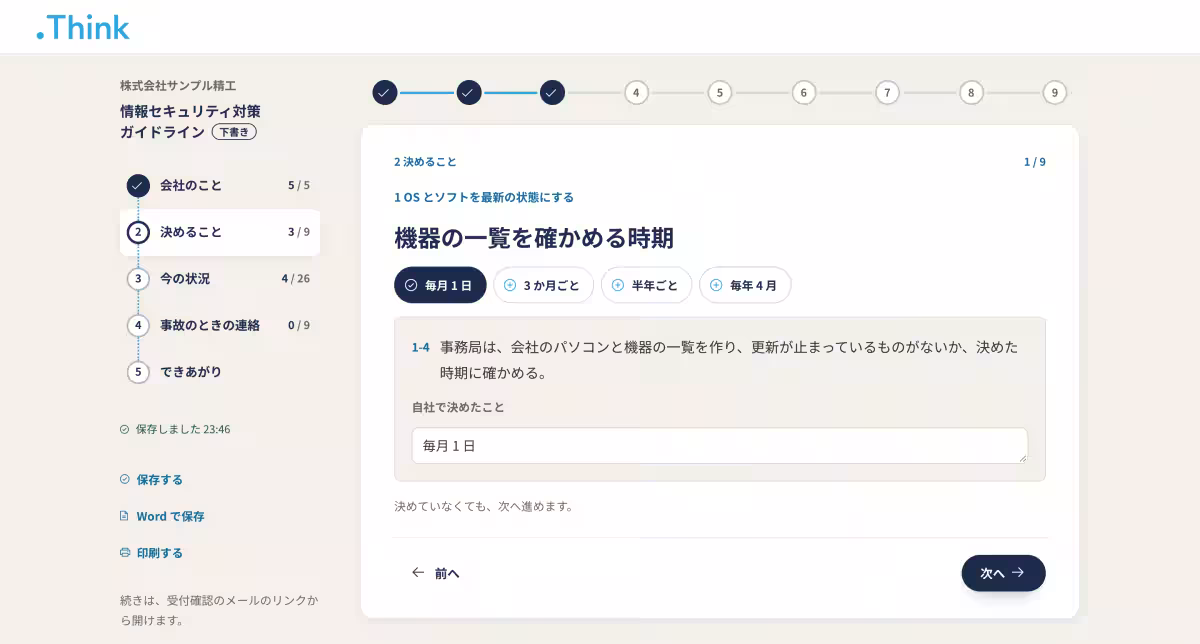Click the 次へ next button

click(1003, 573)
